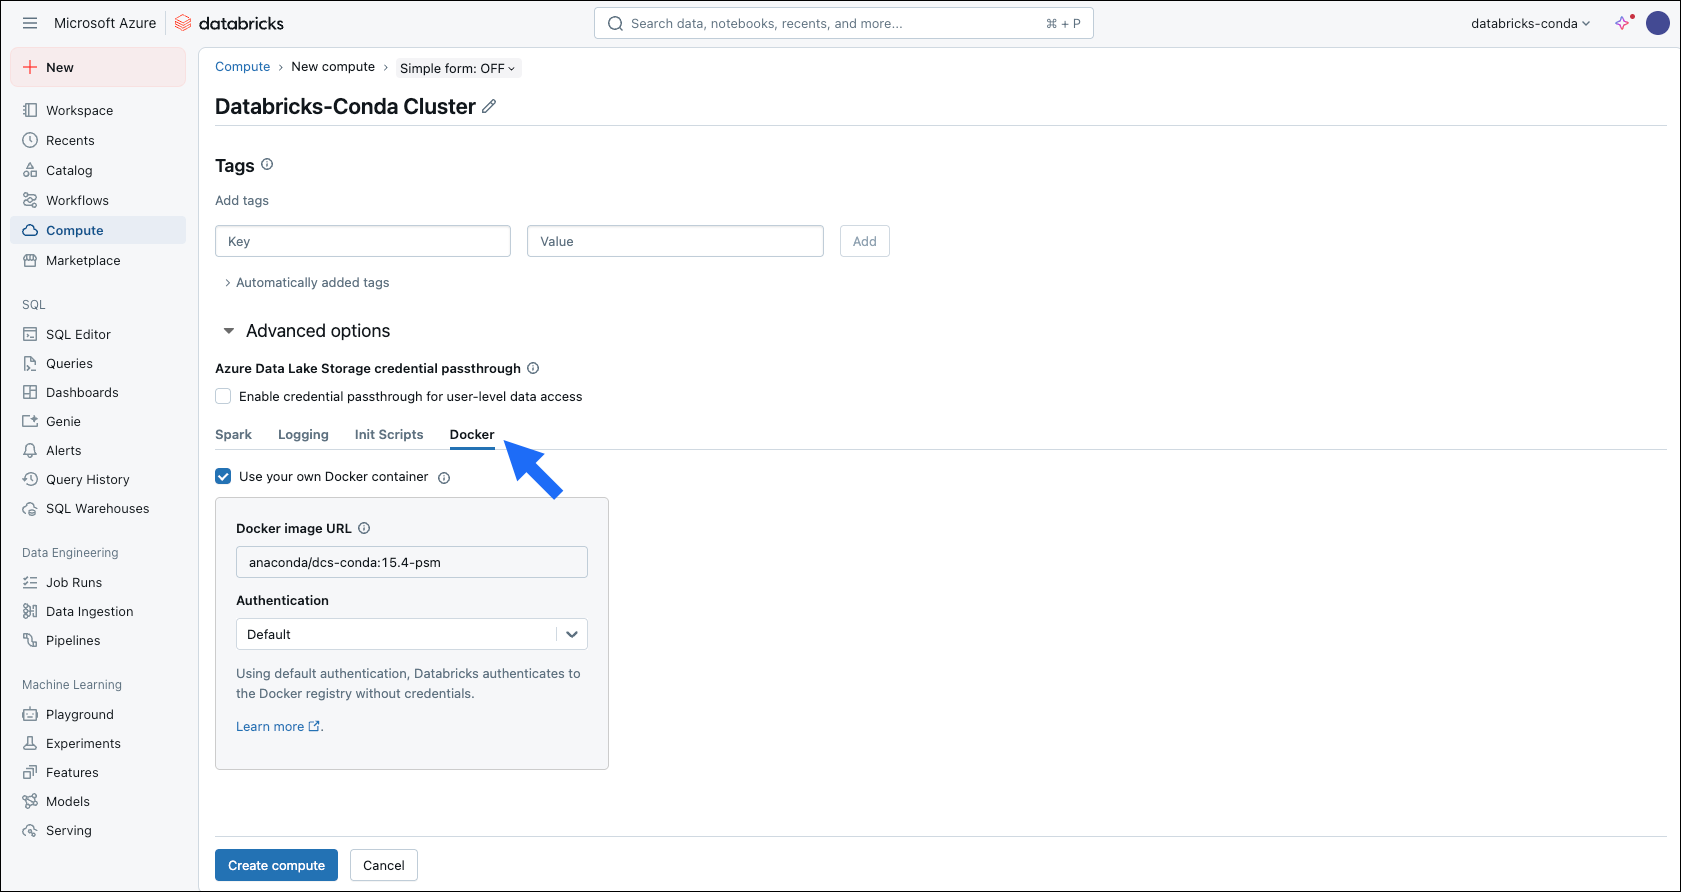This screenshot has width=1681, height=892.
Task: Show credential passthrough info icon
Action: coord(533,368)
